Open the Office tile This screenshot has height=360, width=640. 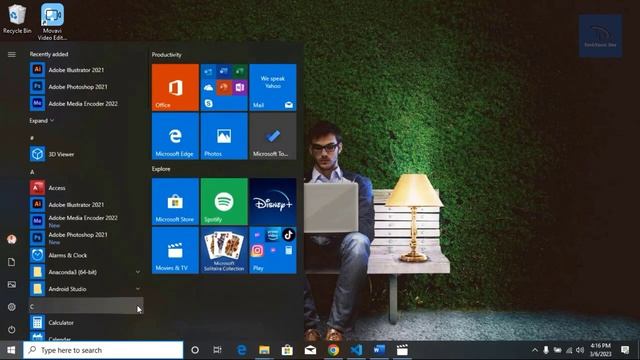[175, 87]
